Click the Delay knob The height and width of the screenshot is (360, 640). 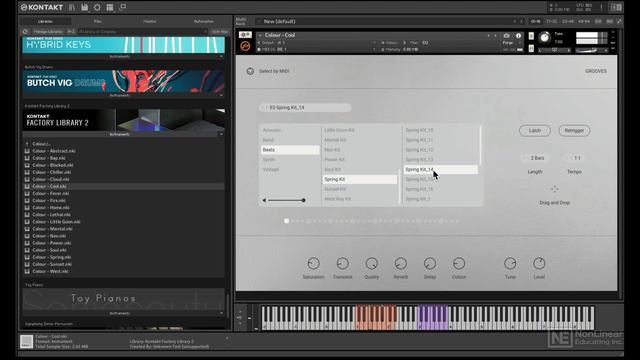430,264
